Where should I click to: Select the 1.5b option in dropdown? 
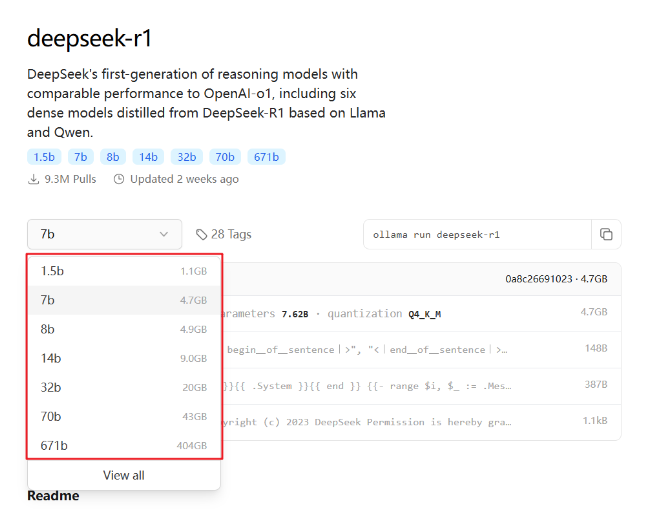pos(124,271)
